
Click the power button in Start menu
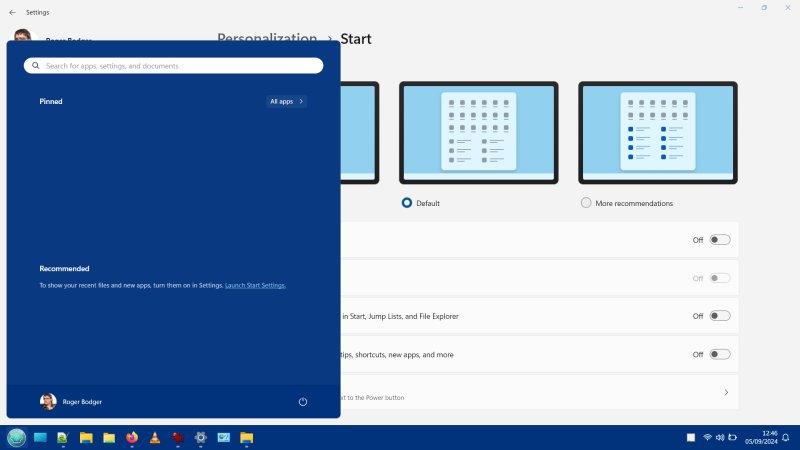pyautogui.click(x=303, y=402)
